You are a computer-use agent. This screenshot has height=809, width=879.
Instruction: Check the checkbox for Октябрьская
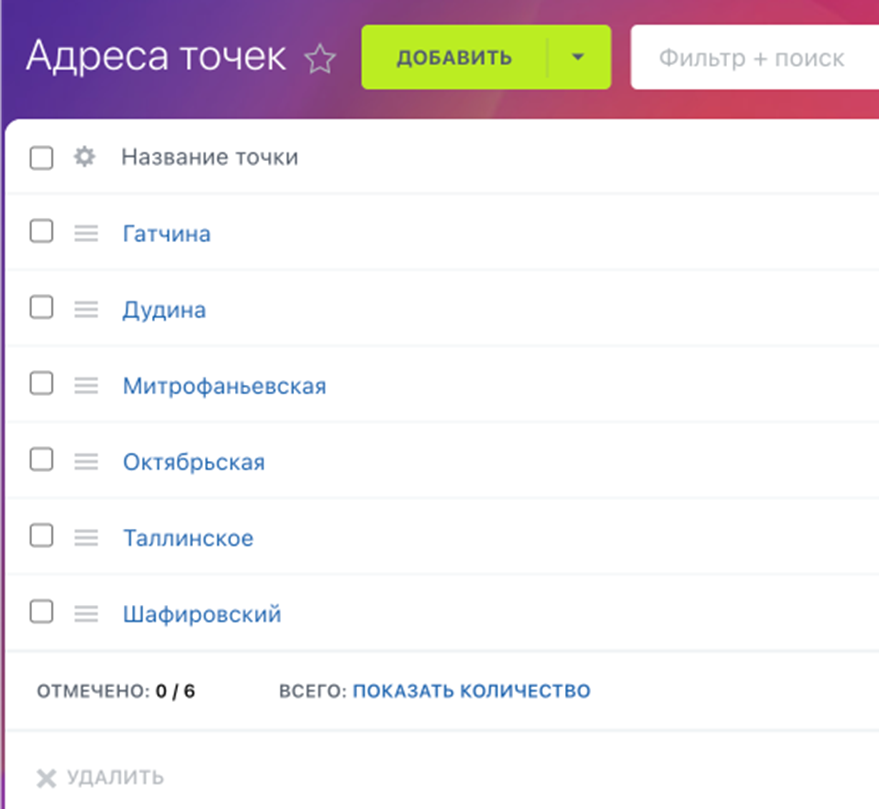(x=41, y=460)
